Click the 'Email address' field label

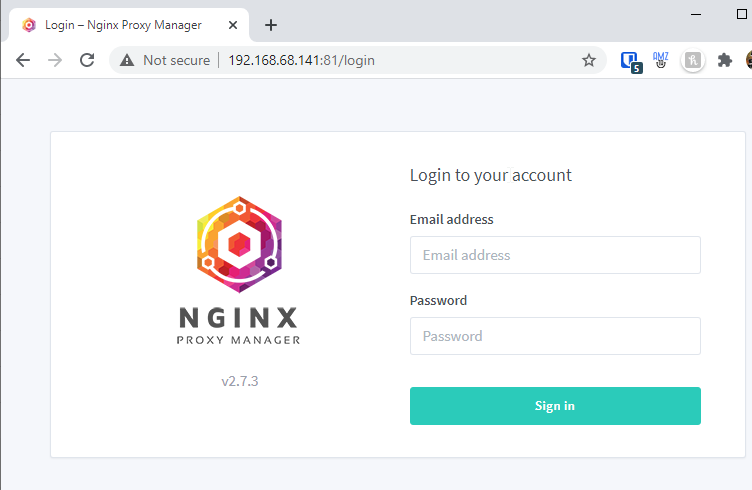pos(451,220)
